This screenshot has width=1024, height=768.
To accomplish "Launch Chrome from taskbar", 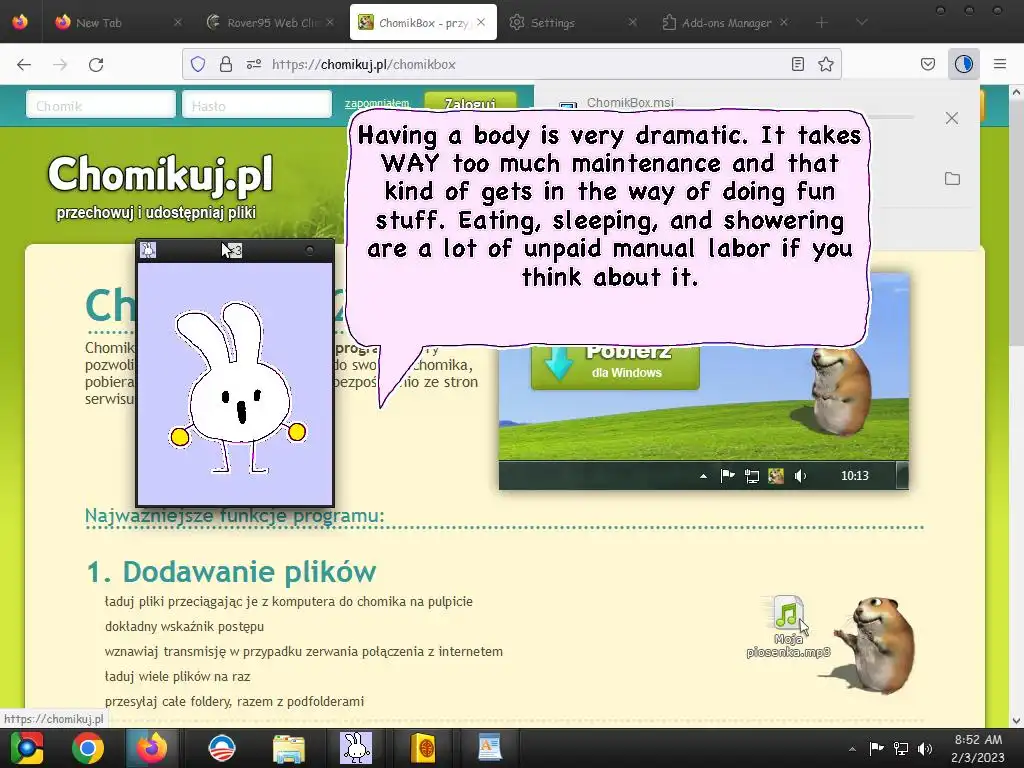I will pyautogui.click(x=88, y=748).
